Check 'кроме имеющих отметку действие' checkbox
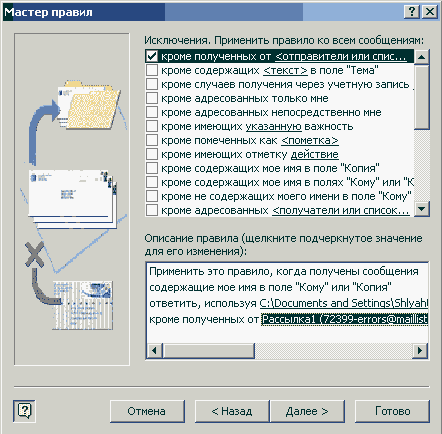The height and width of the screenshot is (434, 442). 152,154
